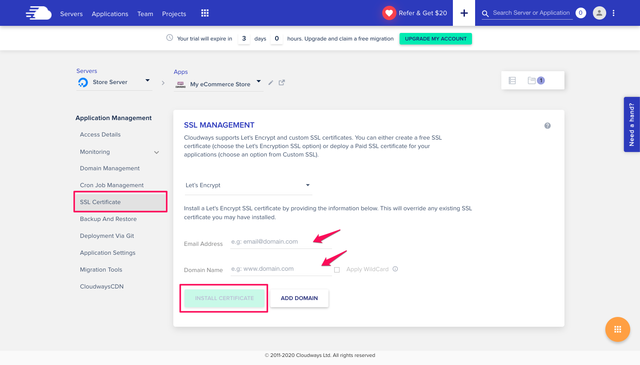The width and height of the screenshot is (640, 365).
Task: Click the Servers breadcrumb link
Action: pyautogui.click(x=87, y=71)
